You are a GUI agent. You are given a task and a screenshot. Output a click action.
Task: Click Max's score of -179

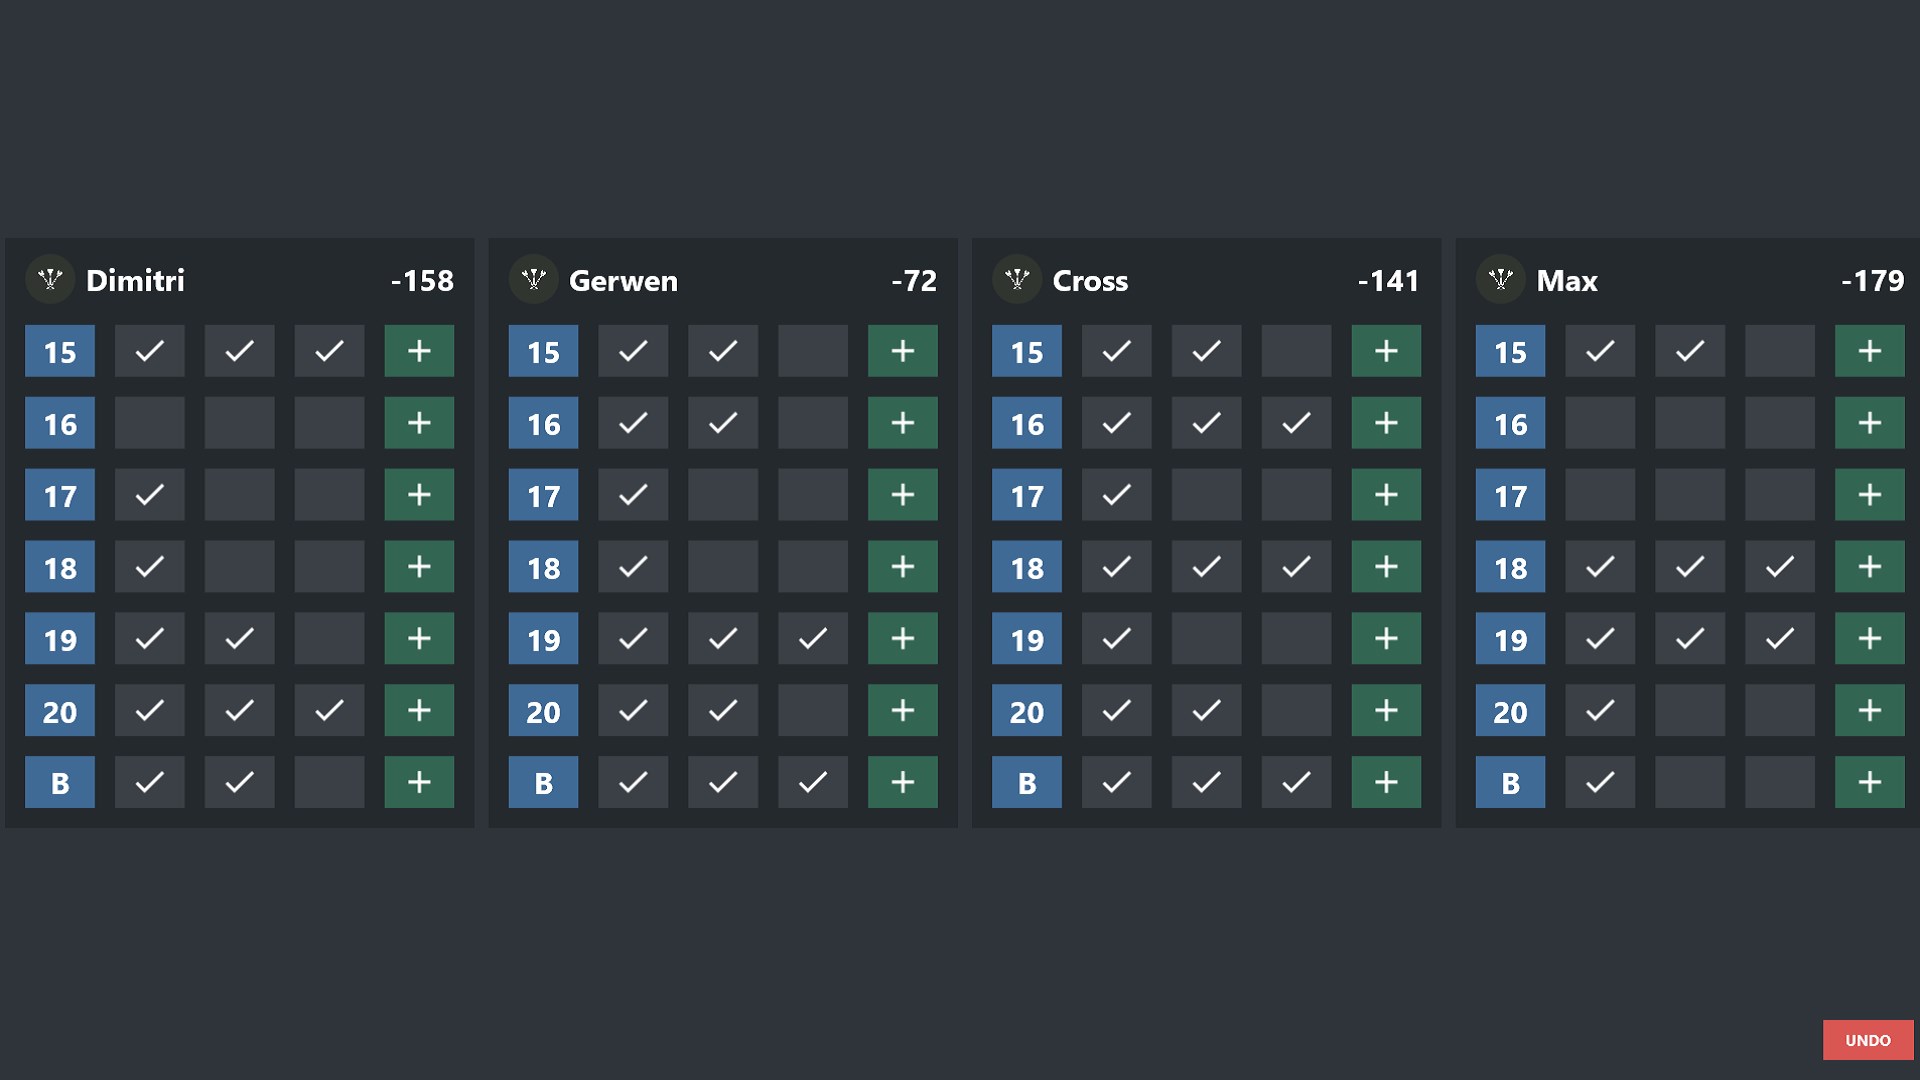coord(1872,281)
